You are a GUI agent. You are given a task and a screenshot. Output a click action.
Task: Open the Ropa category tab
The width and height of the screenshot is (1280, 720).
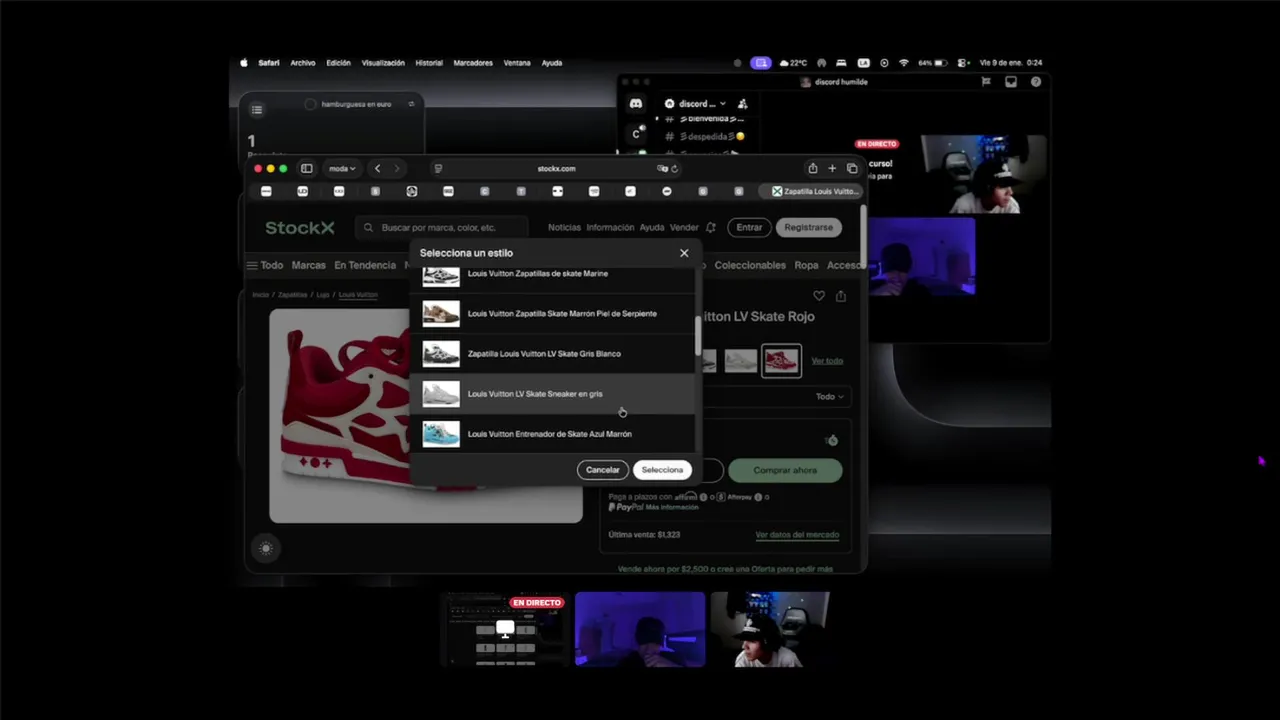coord(806,266)
